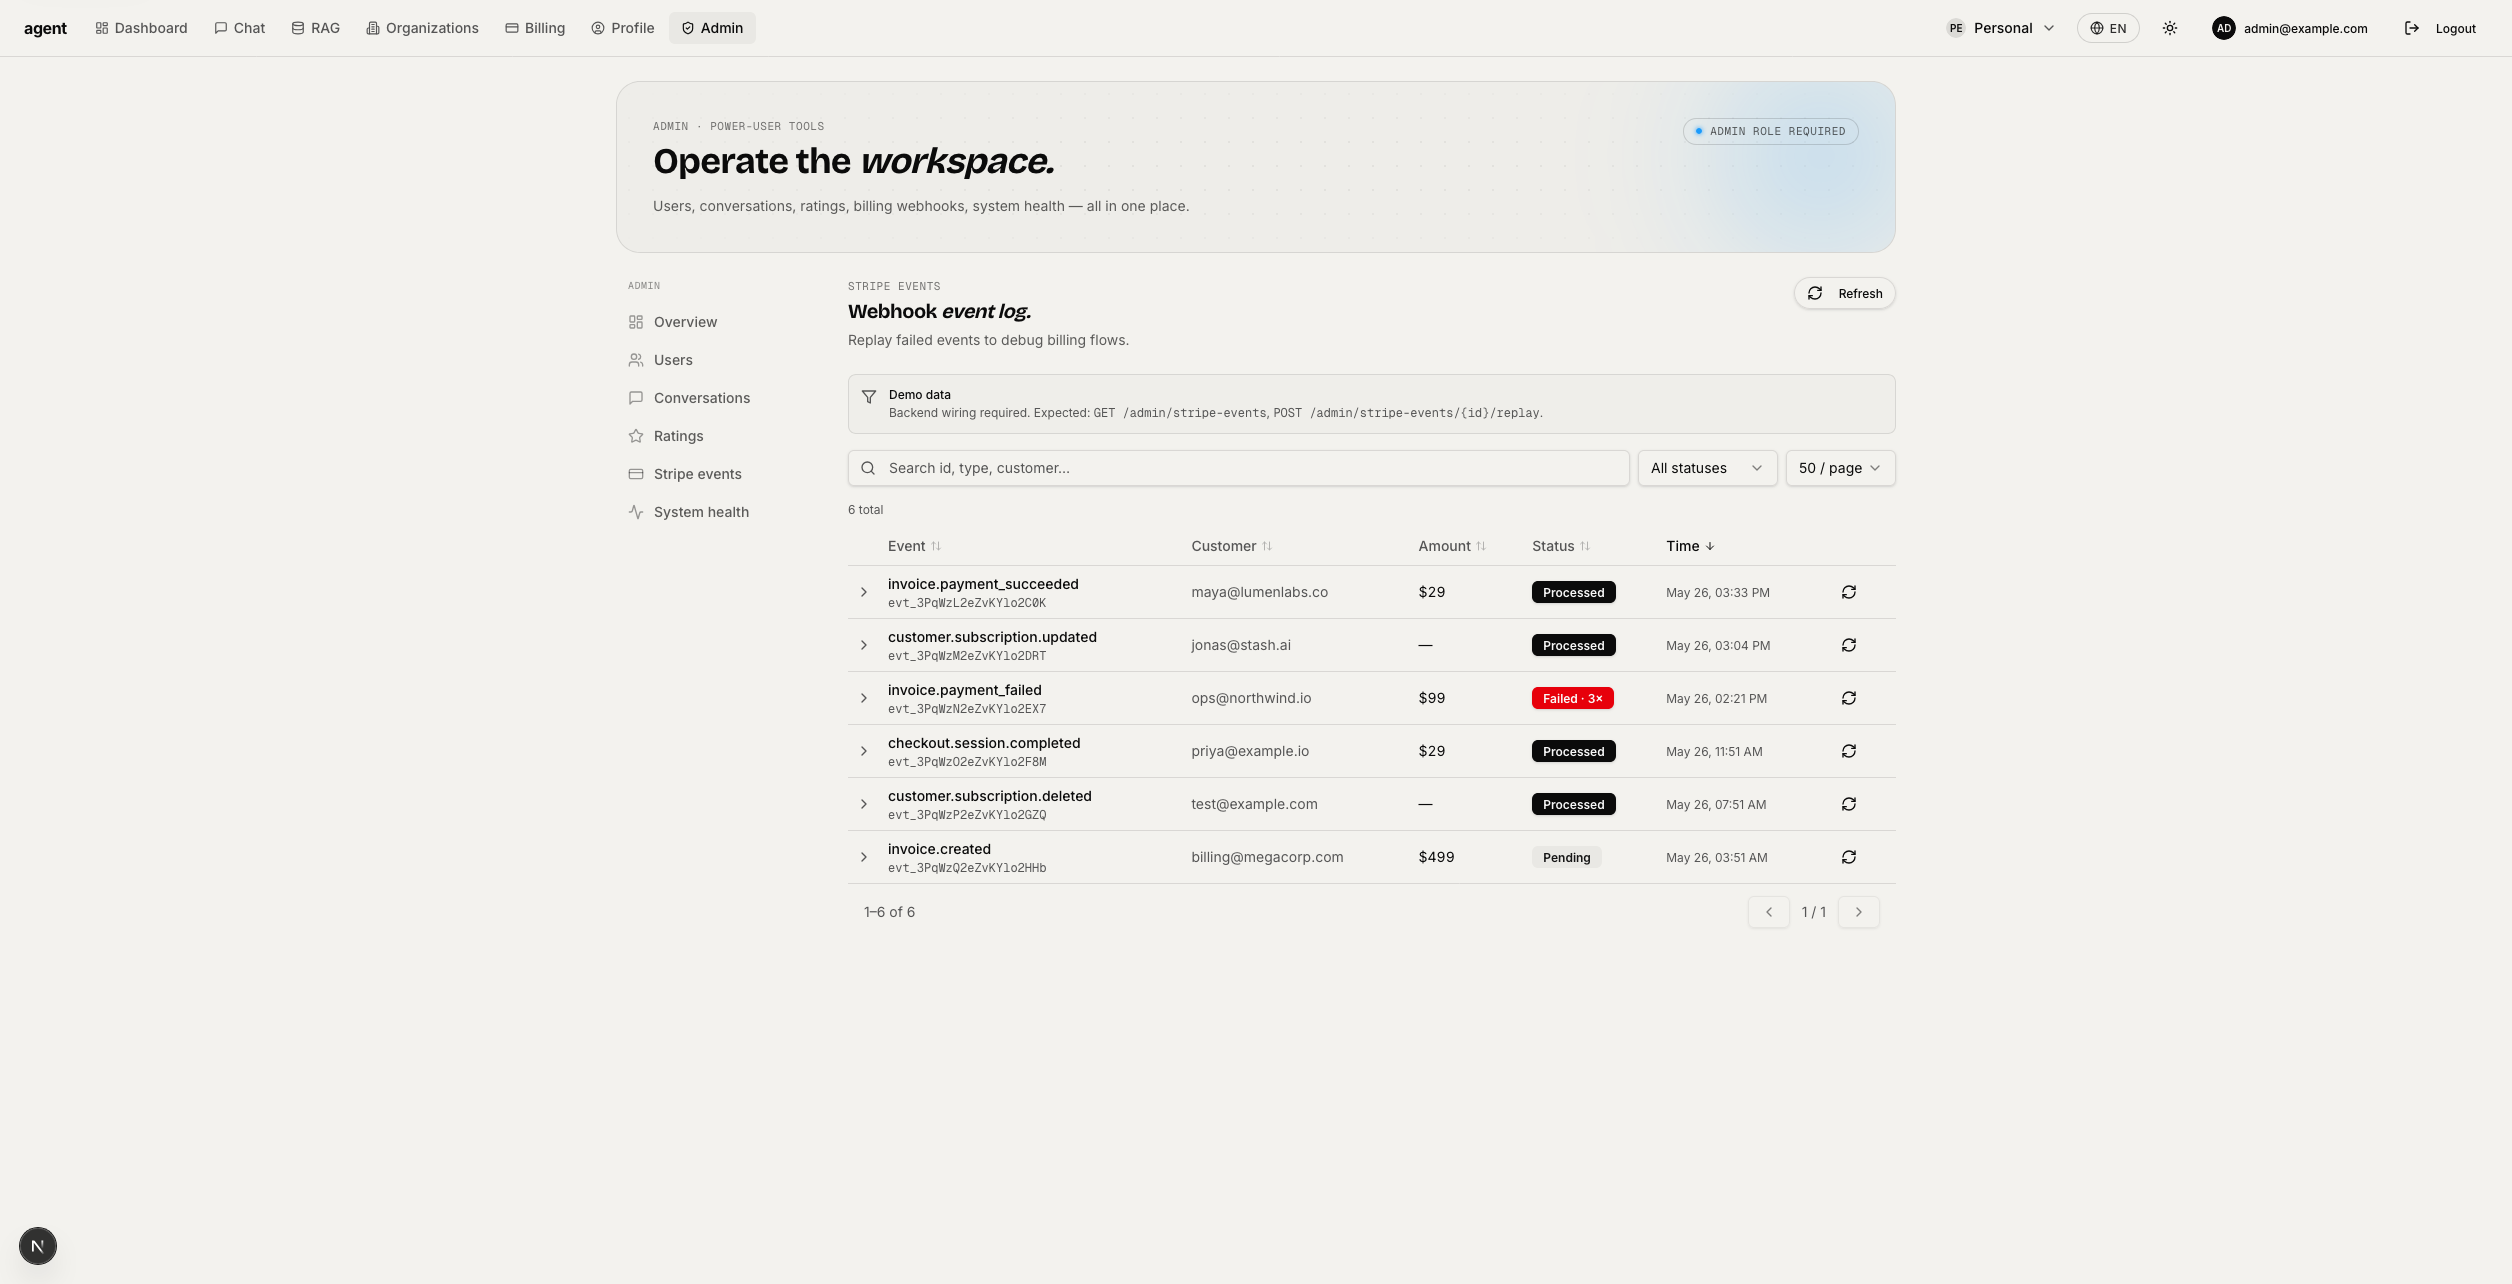Open the All statuses filter dropdown
The image size is (2512, 1284).
(1707, 468)
